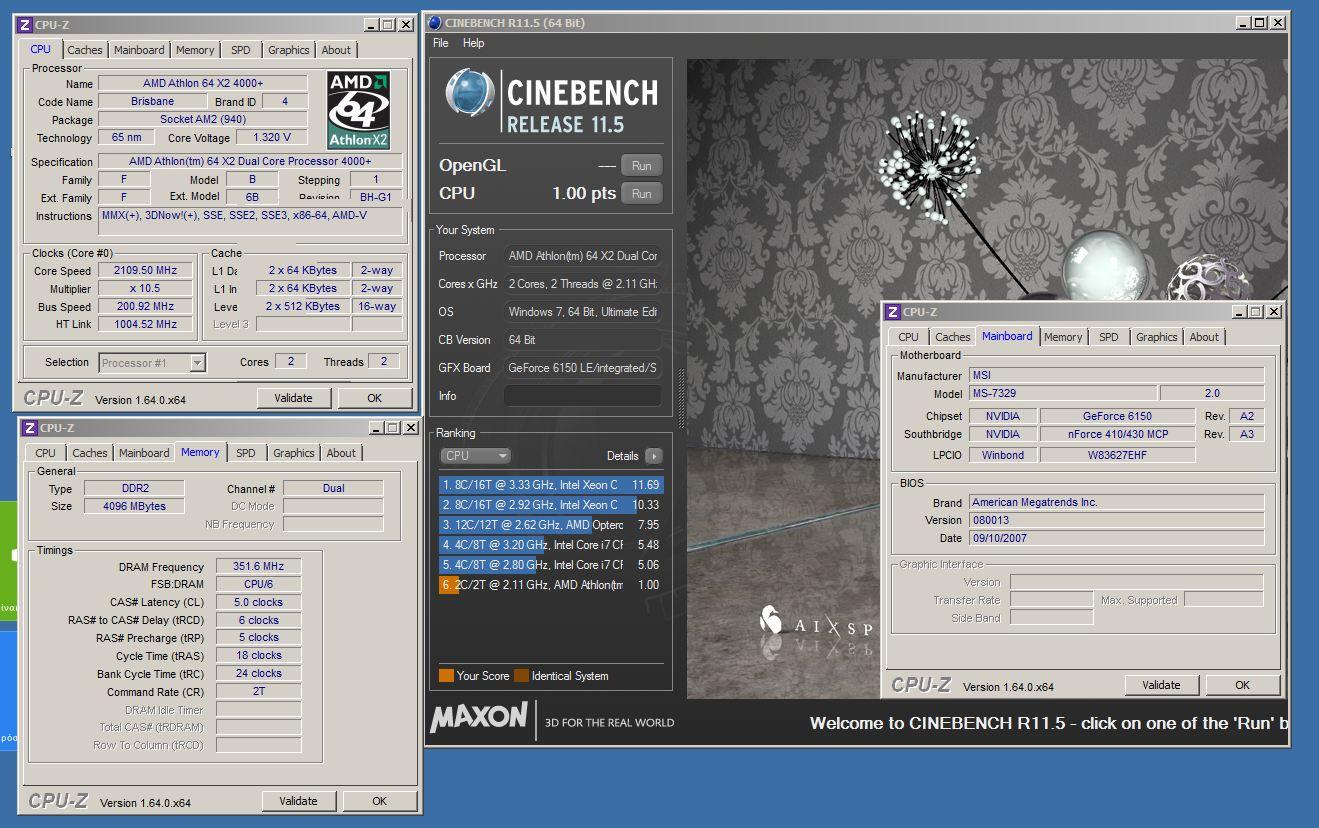Click the Package value Socket AM2 (940)
This screenshot has height=828, width=1319.
(x=203, y=120)
